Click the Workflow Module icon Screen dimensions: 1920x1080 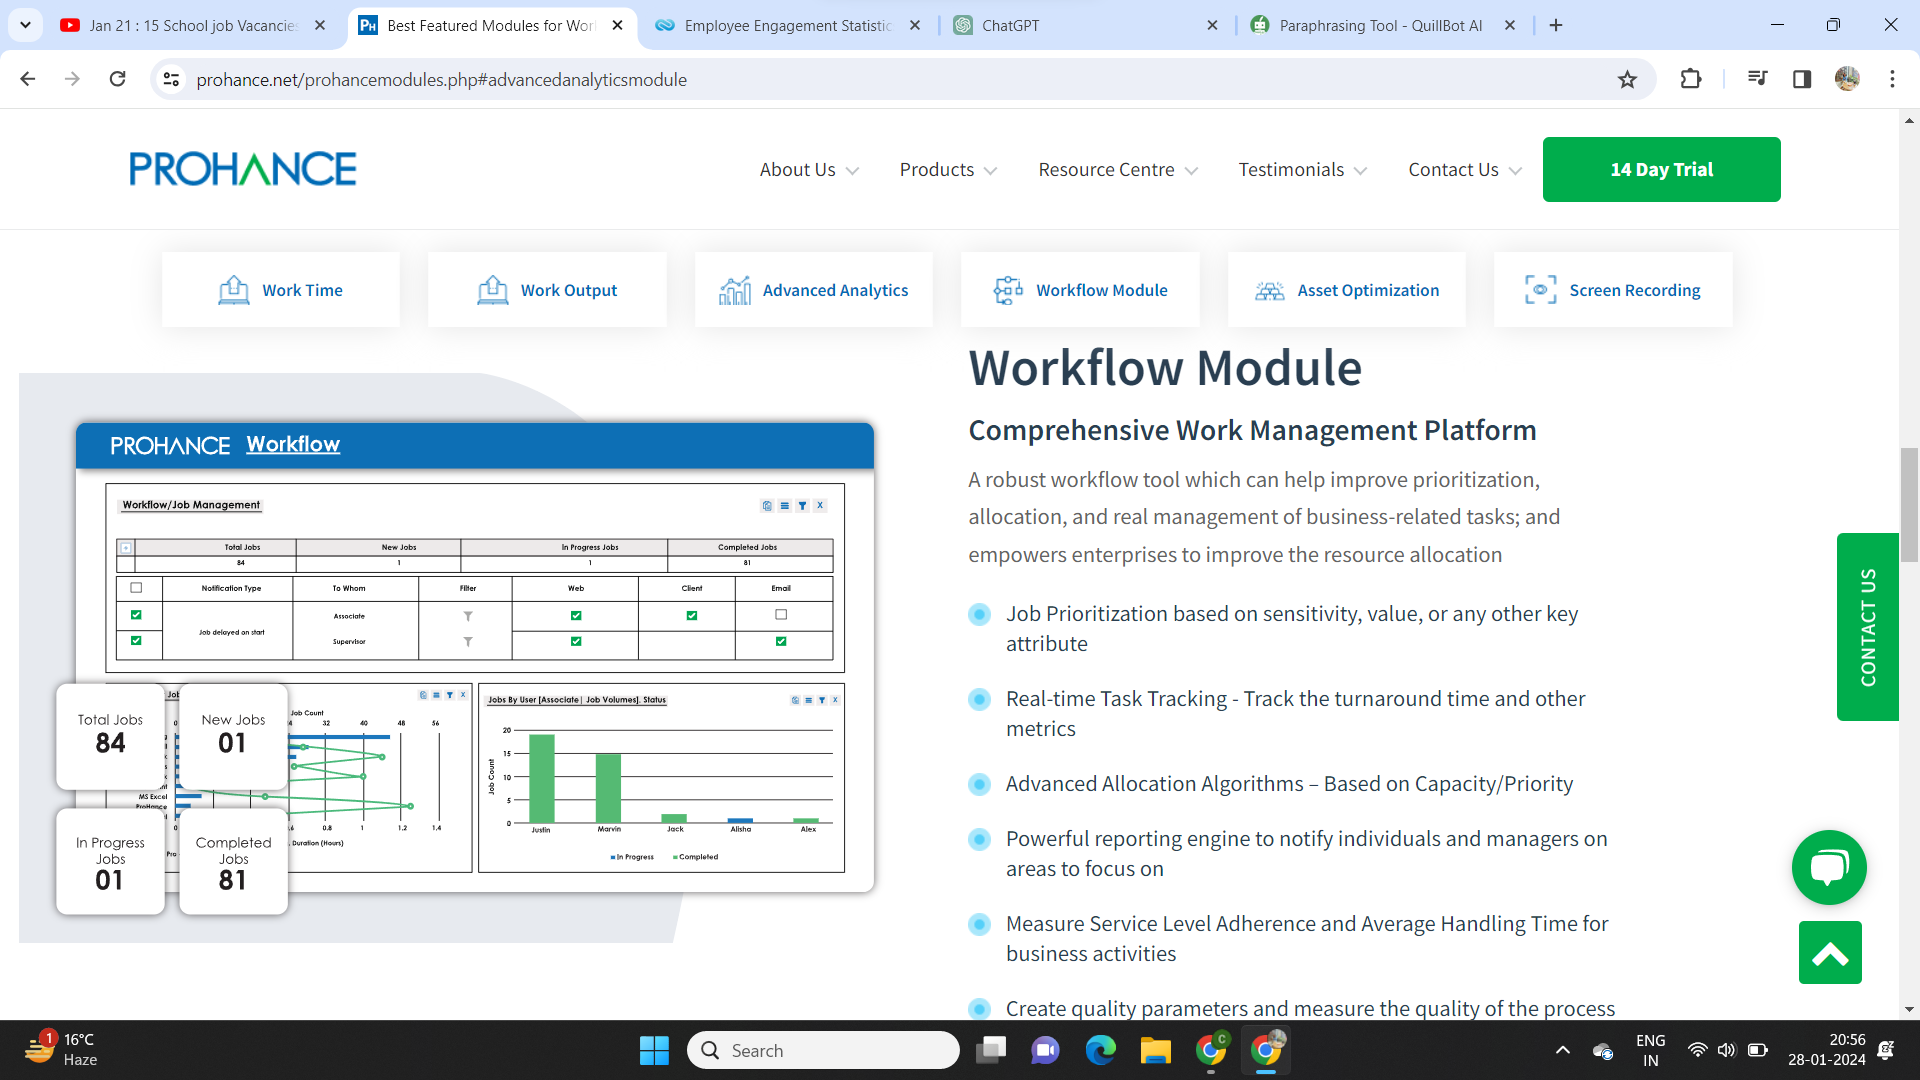coord(1008,290)
